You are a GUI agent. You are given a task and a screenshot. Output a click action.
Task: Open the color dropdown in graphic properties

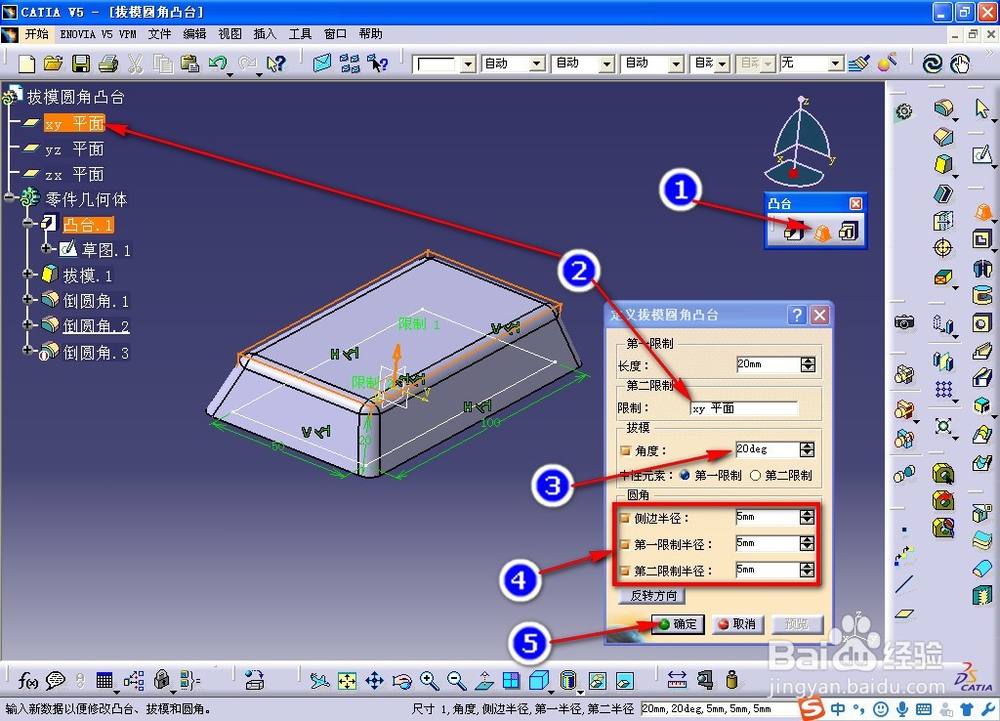pyautogui.click(x=469, y=64)
